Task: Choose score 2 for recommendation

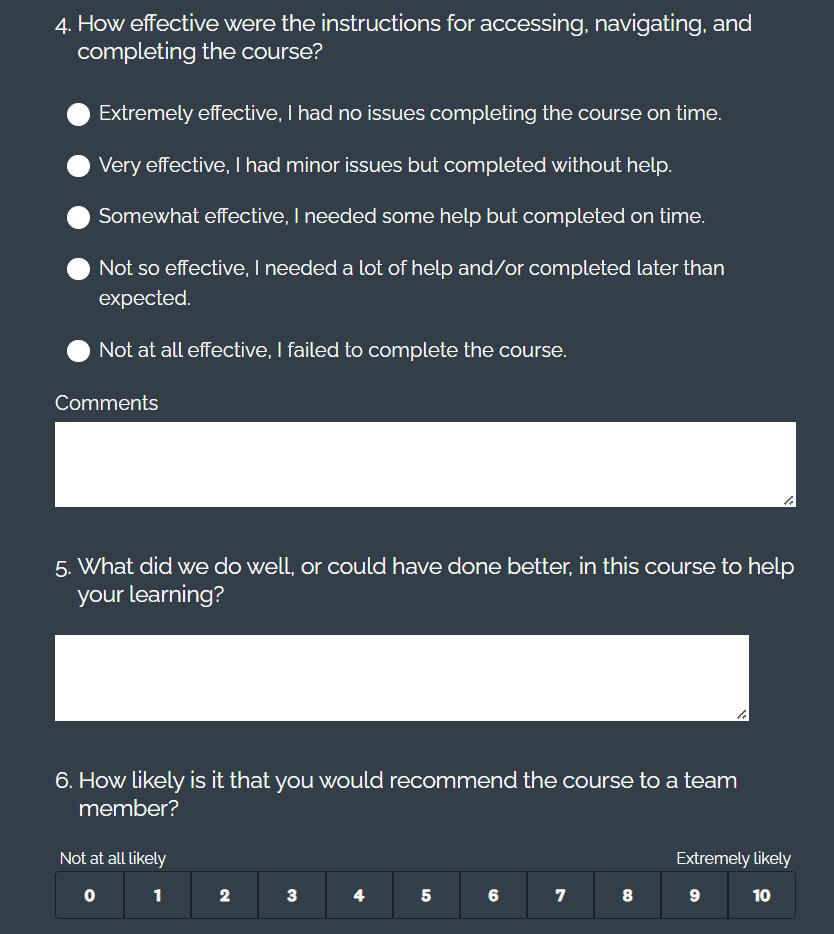Action: click(x=224, y=895)
